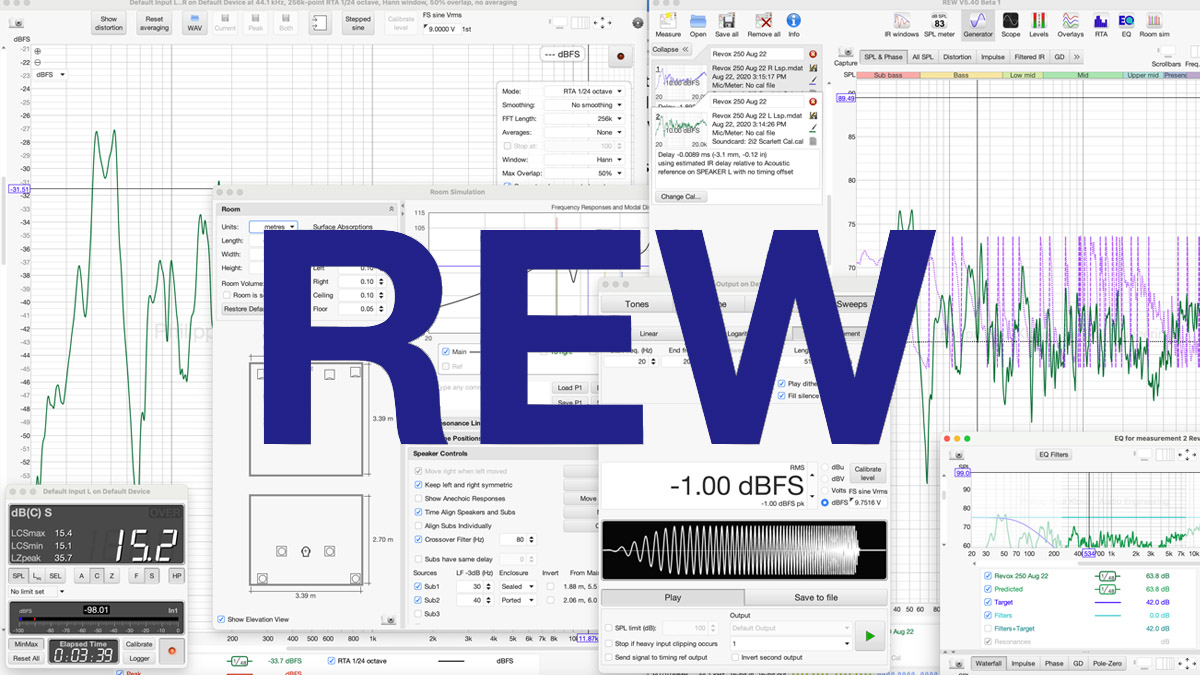1200x675 pixels.
Task: Click the Levels meter icon
Action: pos(1039,20)
